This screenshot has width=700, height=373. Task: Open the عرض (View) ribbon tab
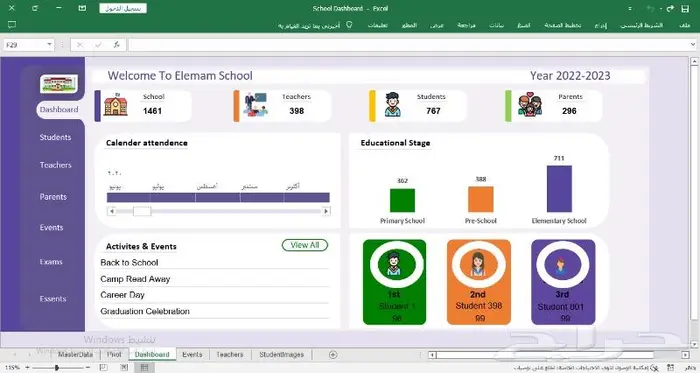pyautogui.click(x=437, y=25)
